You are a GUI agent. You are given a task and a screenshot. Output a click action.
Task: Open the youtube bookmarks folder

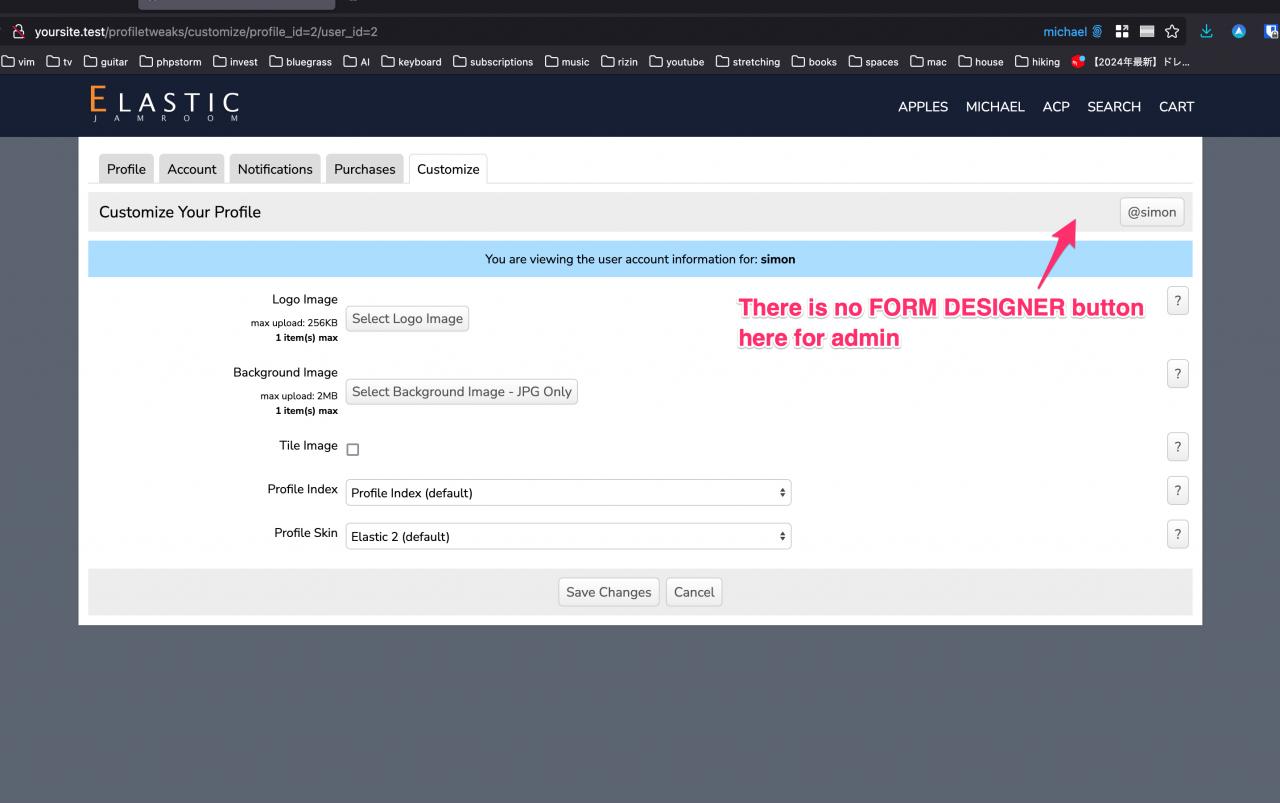coord(677,62)
